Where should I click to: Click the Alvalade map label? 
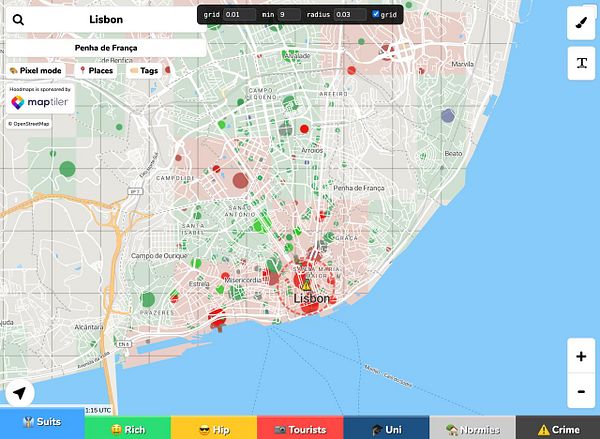point(297,56)
